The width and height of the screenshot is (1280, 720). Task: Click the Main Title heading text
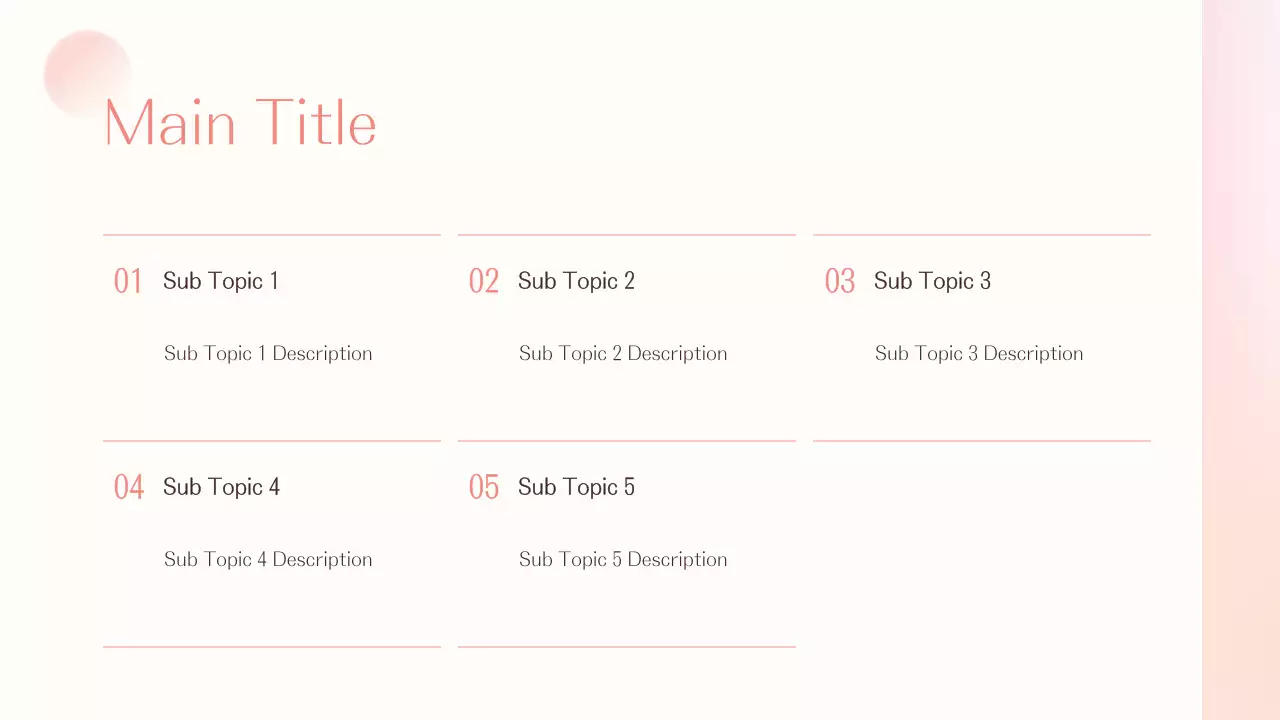(x=240, y=124)
